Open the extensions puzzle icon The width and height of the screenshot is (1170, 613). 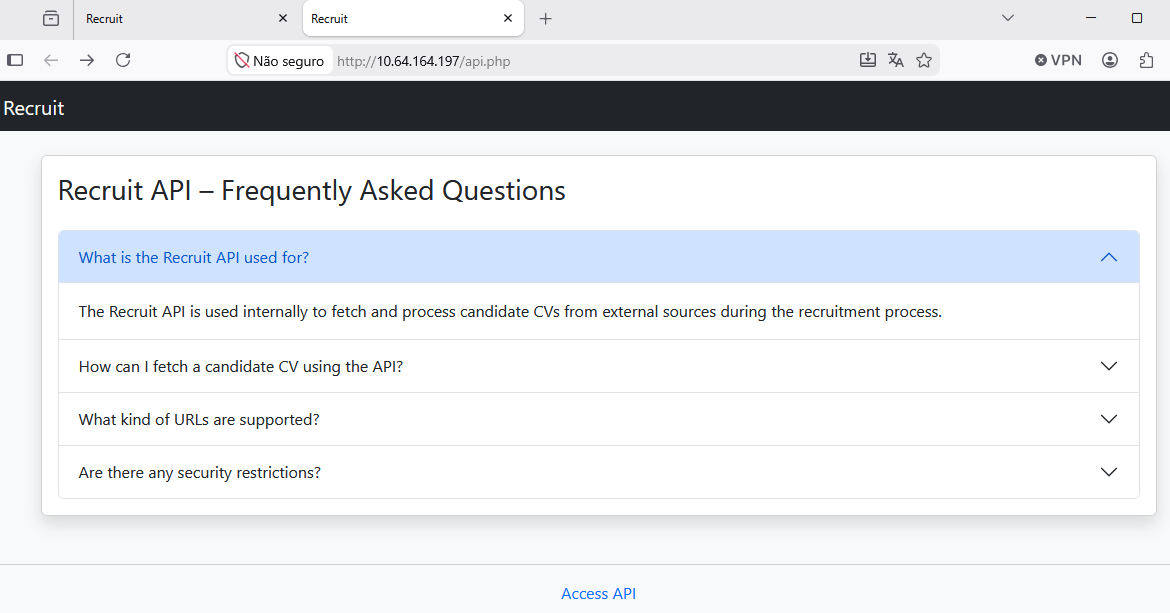point(1147,60)
